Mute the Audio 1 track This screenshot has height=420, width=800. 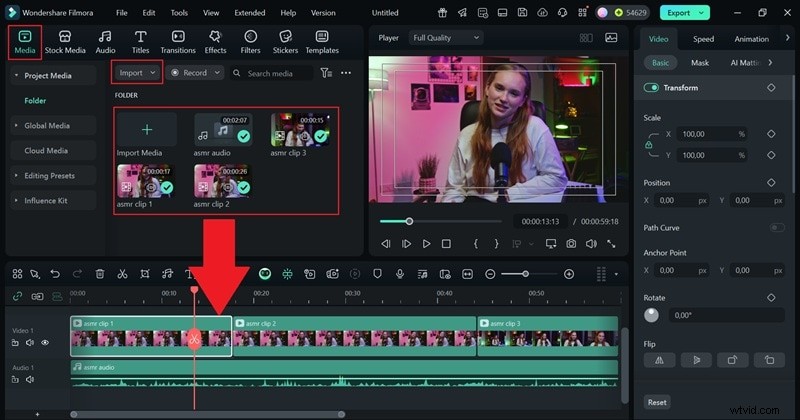30,380
